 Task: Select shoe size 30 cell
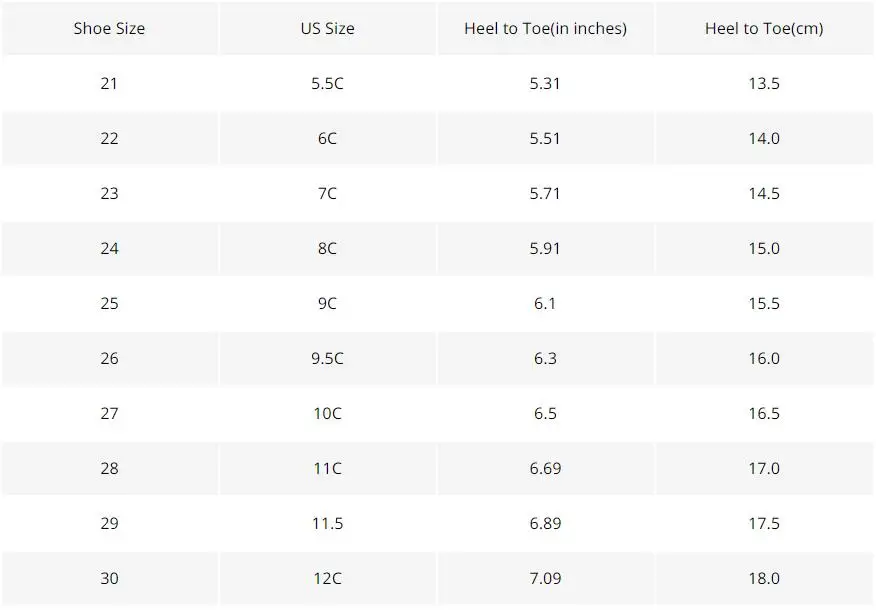point(110,578)
